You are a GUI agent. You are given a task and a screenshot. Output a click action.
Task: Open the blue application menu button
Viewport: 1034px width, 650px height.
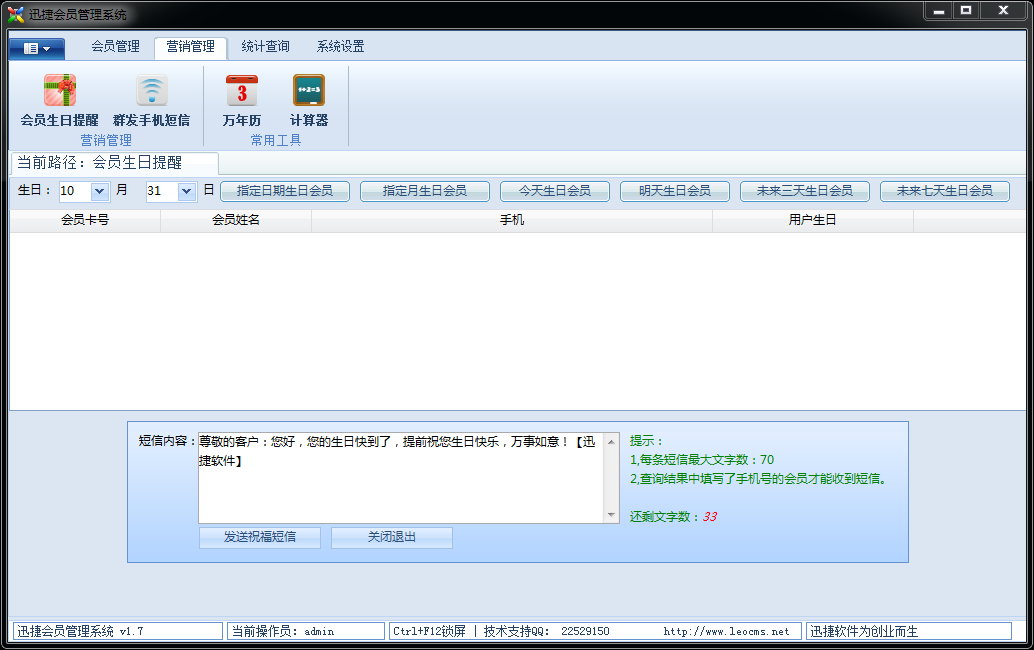click(37, 48)
